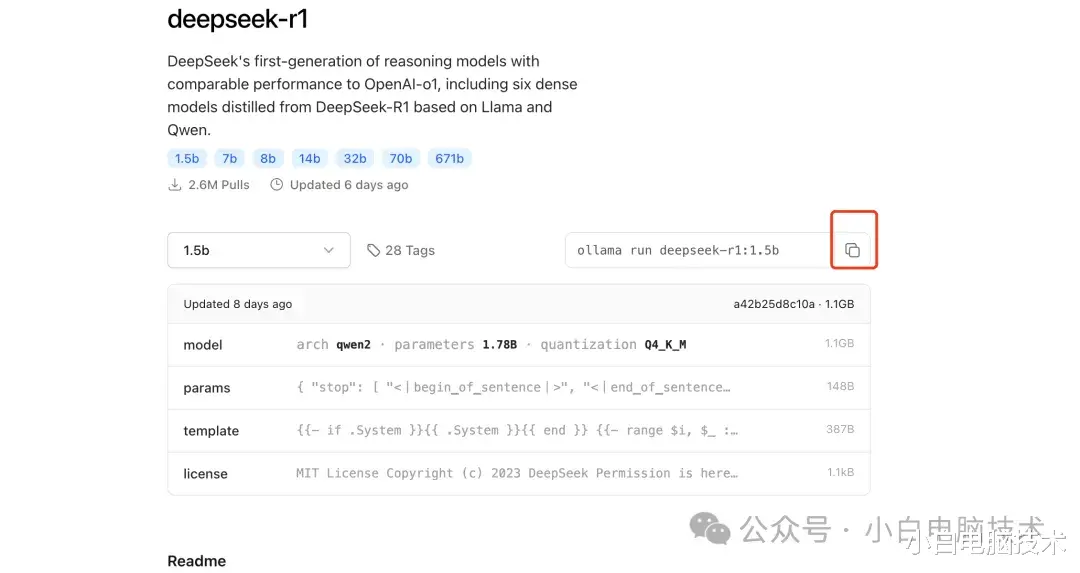This screenshot has width=1080, height=573.
Task: View the template file row
Action: pyautogui.click(x=519, y=430)
